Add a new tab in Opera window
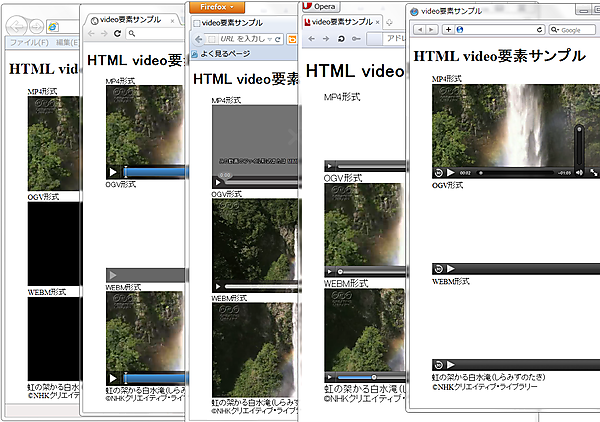The height and width of the screenshot is (422, 600). (x=390, y=23)
